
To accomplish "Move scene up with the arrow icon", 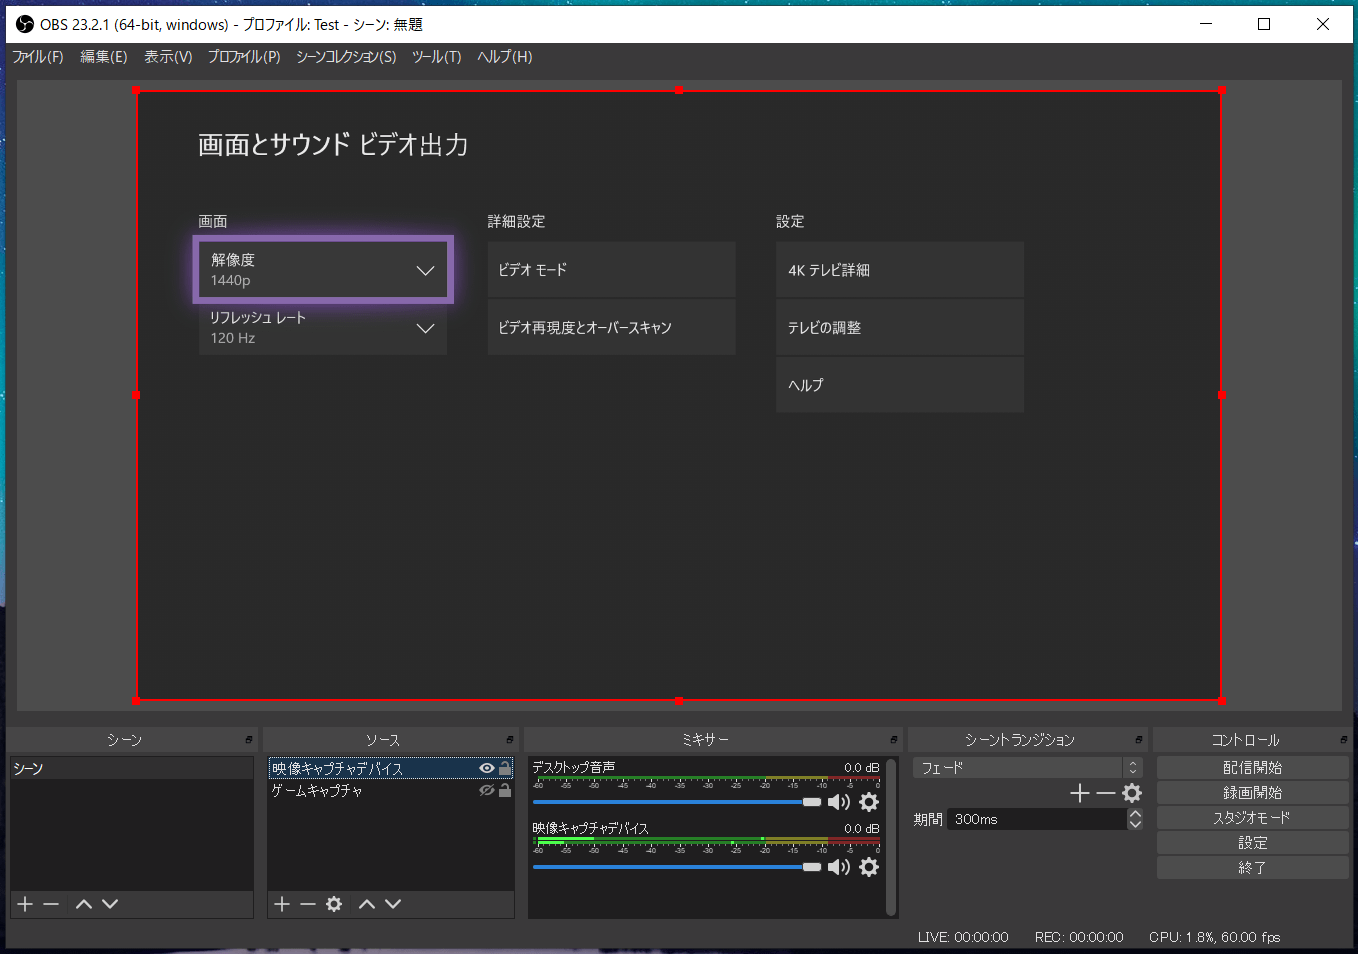I will pos(84,904).
